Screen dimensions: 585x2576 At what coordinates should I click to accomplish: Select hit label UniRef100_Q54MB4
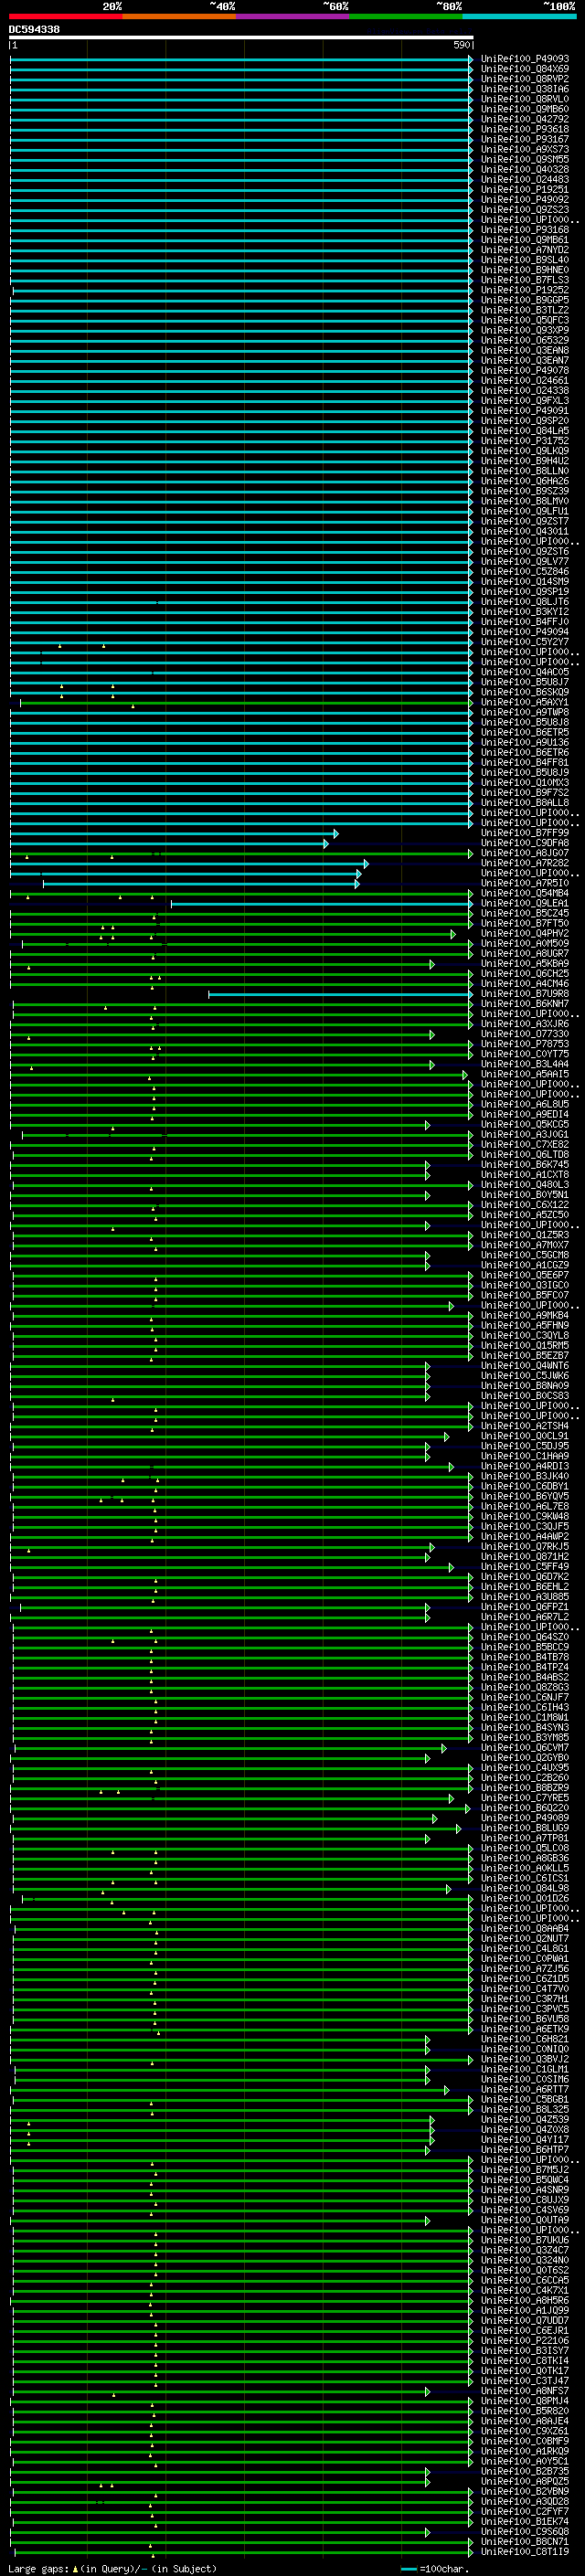click(525, 893)
